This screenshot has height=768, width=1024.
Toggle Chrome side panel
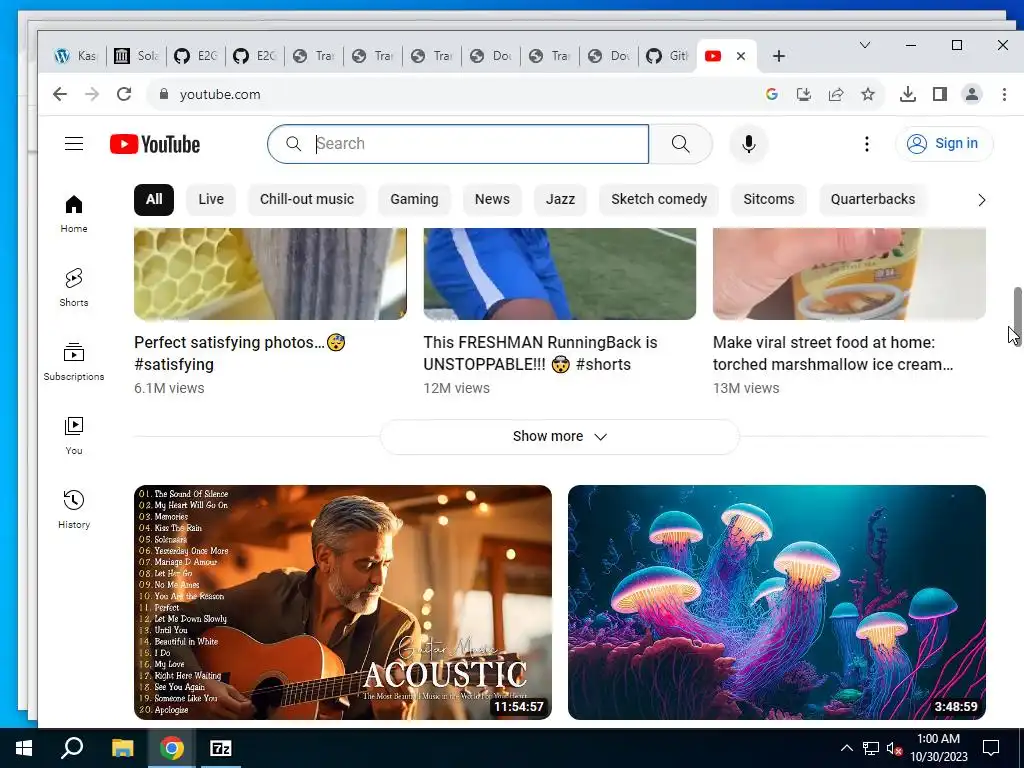(x=940, y=94)
